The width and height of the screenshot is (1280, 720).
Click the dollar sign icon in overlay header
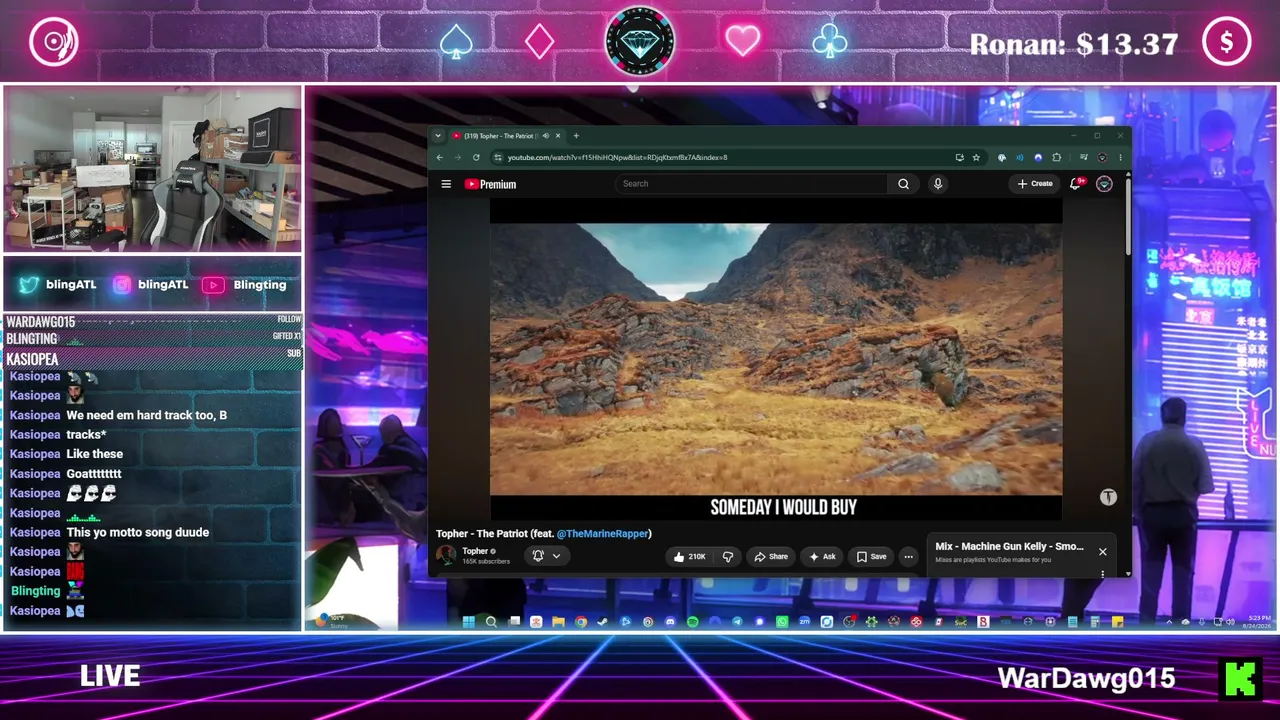[1227, 42]
